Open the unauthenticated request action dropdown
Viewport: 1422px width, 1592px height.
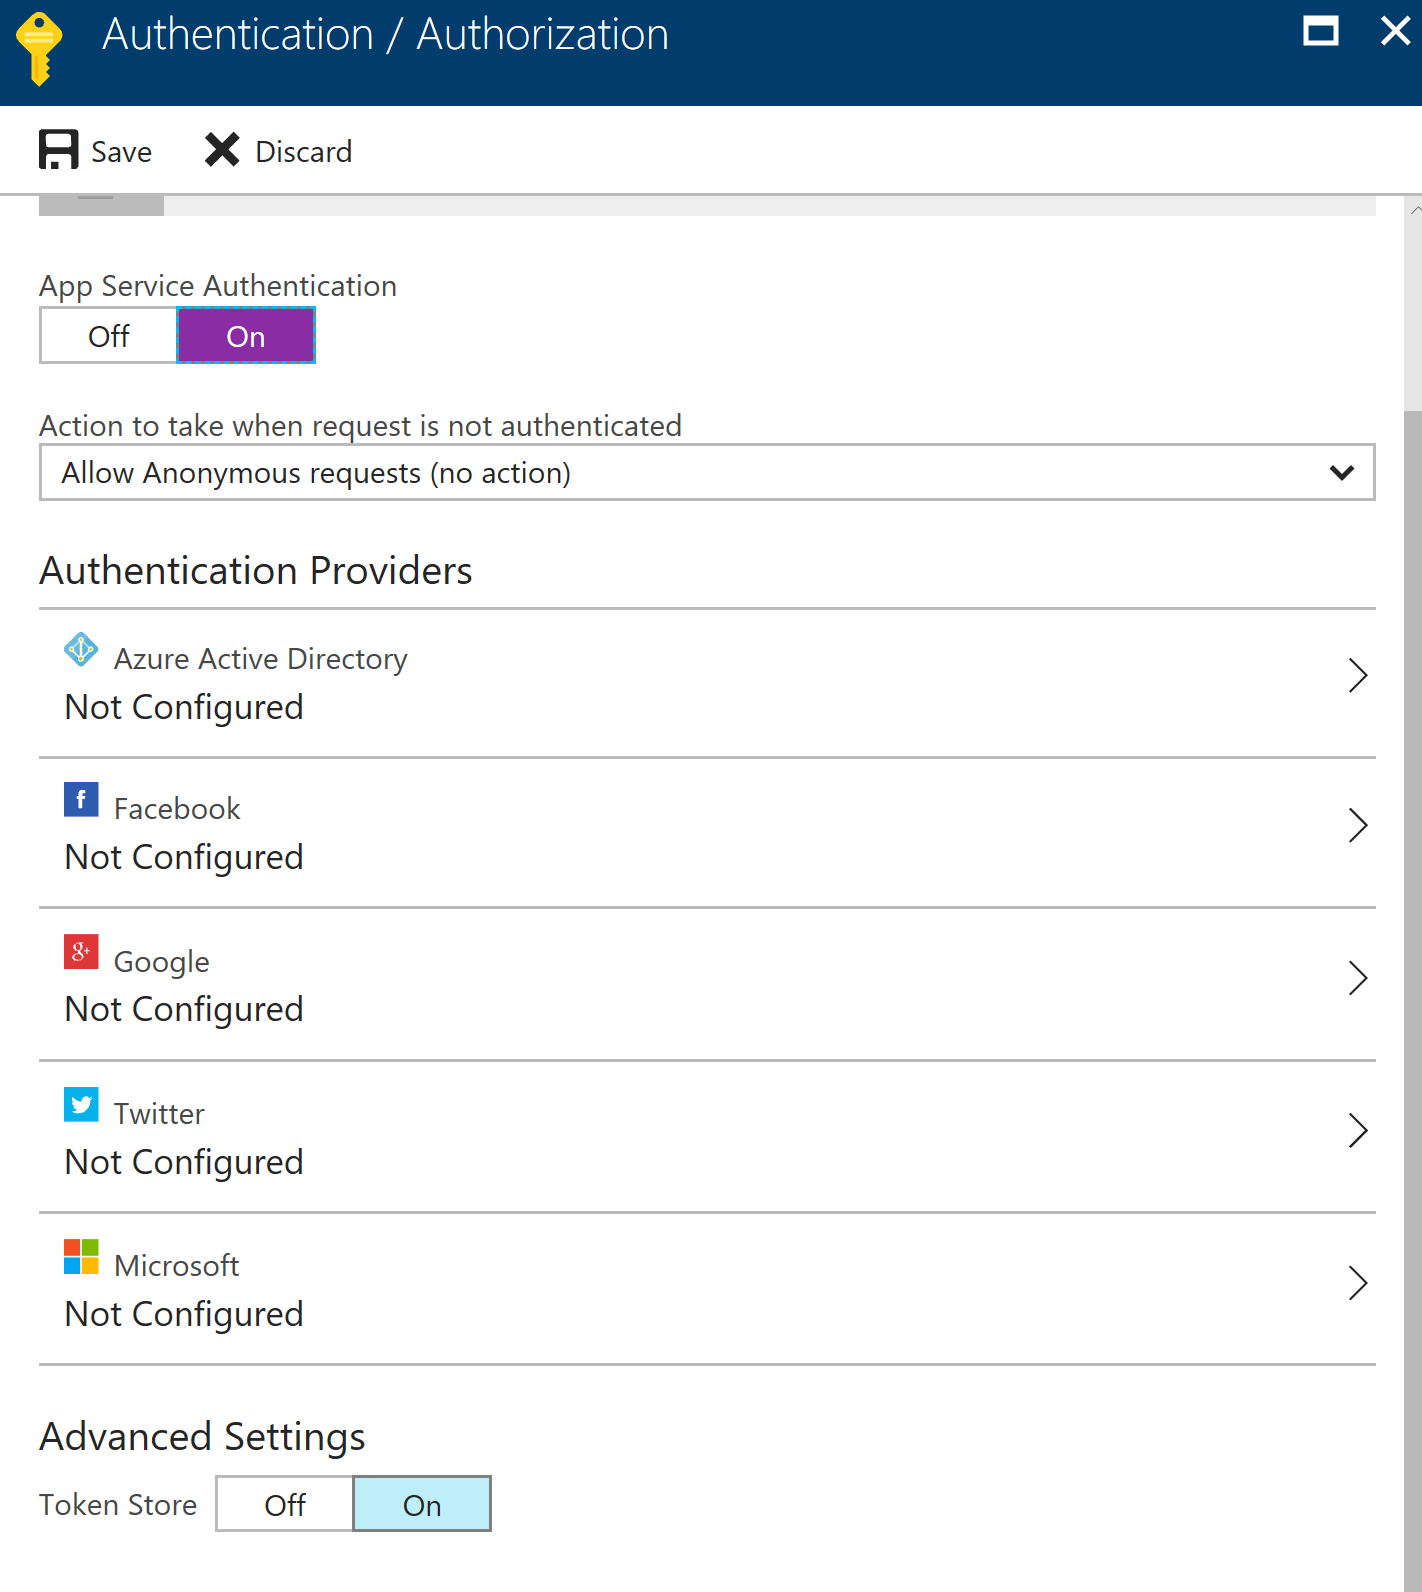[707, 472]
